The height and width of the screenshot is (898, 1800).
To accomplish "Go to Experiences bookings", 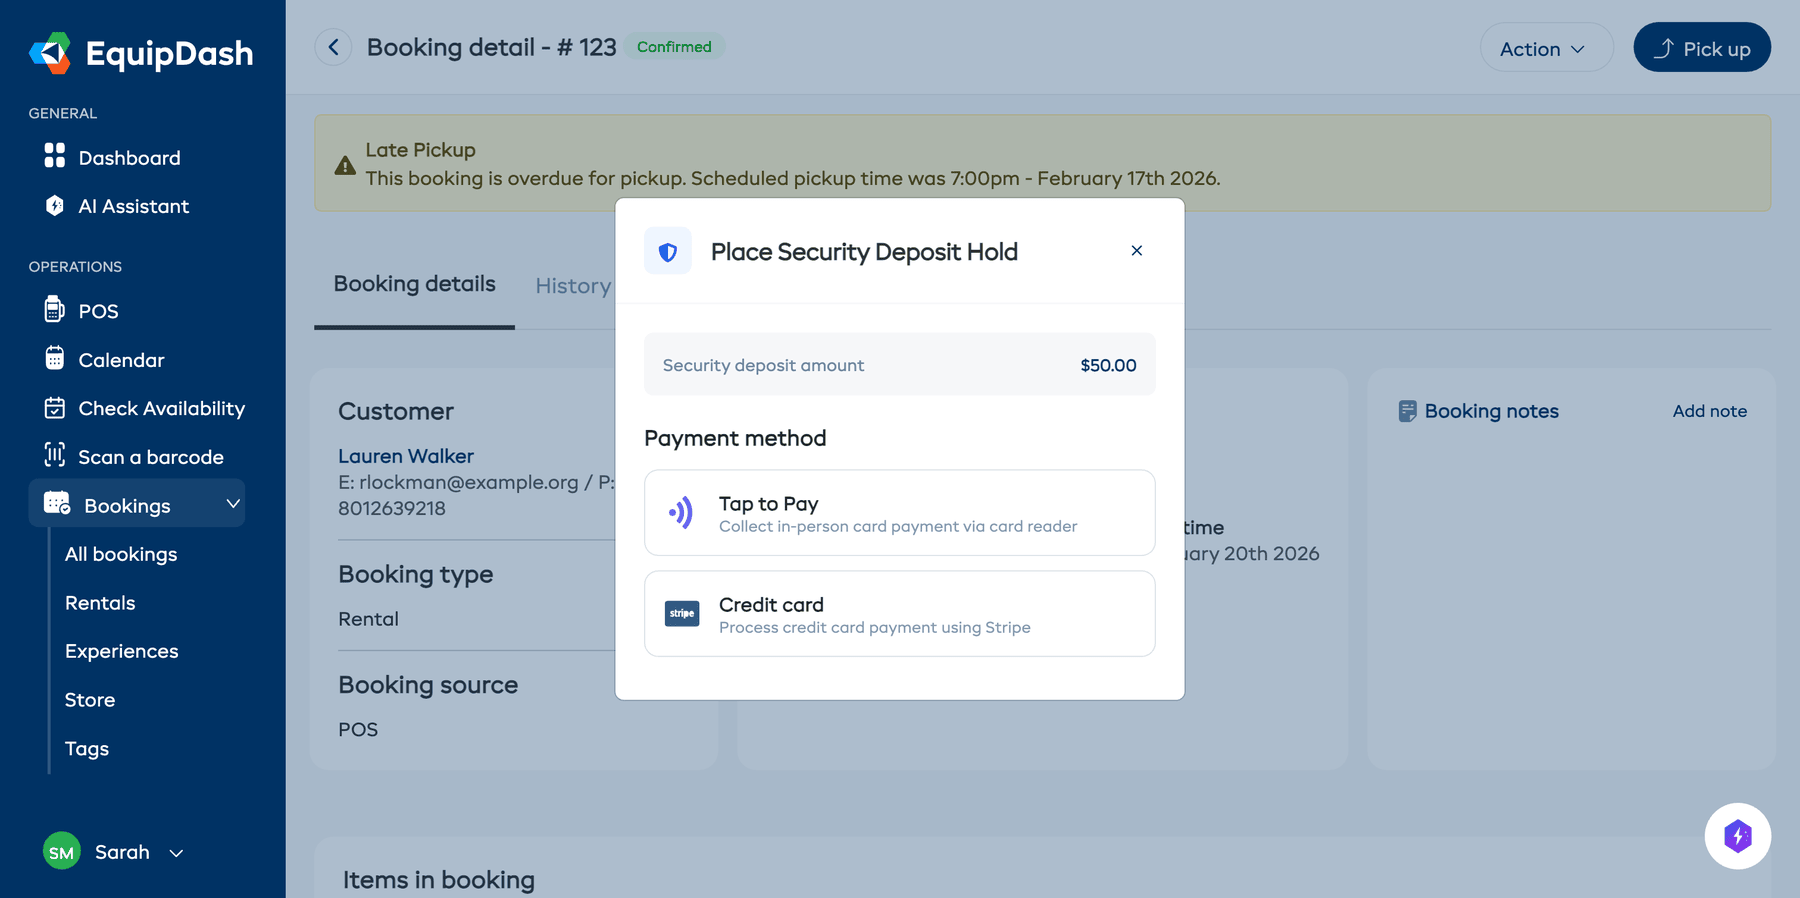I will 122,651.
